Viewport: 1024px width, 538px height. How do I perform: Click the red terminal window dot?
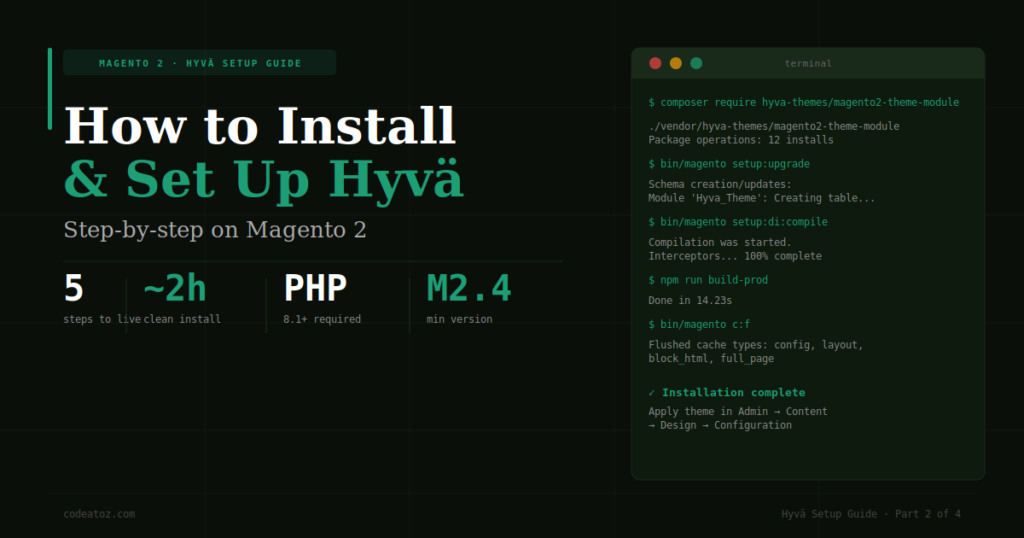tap(655, 63)
